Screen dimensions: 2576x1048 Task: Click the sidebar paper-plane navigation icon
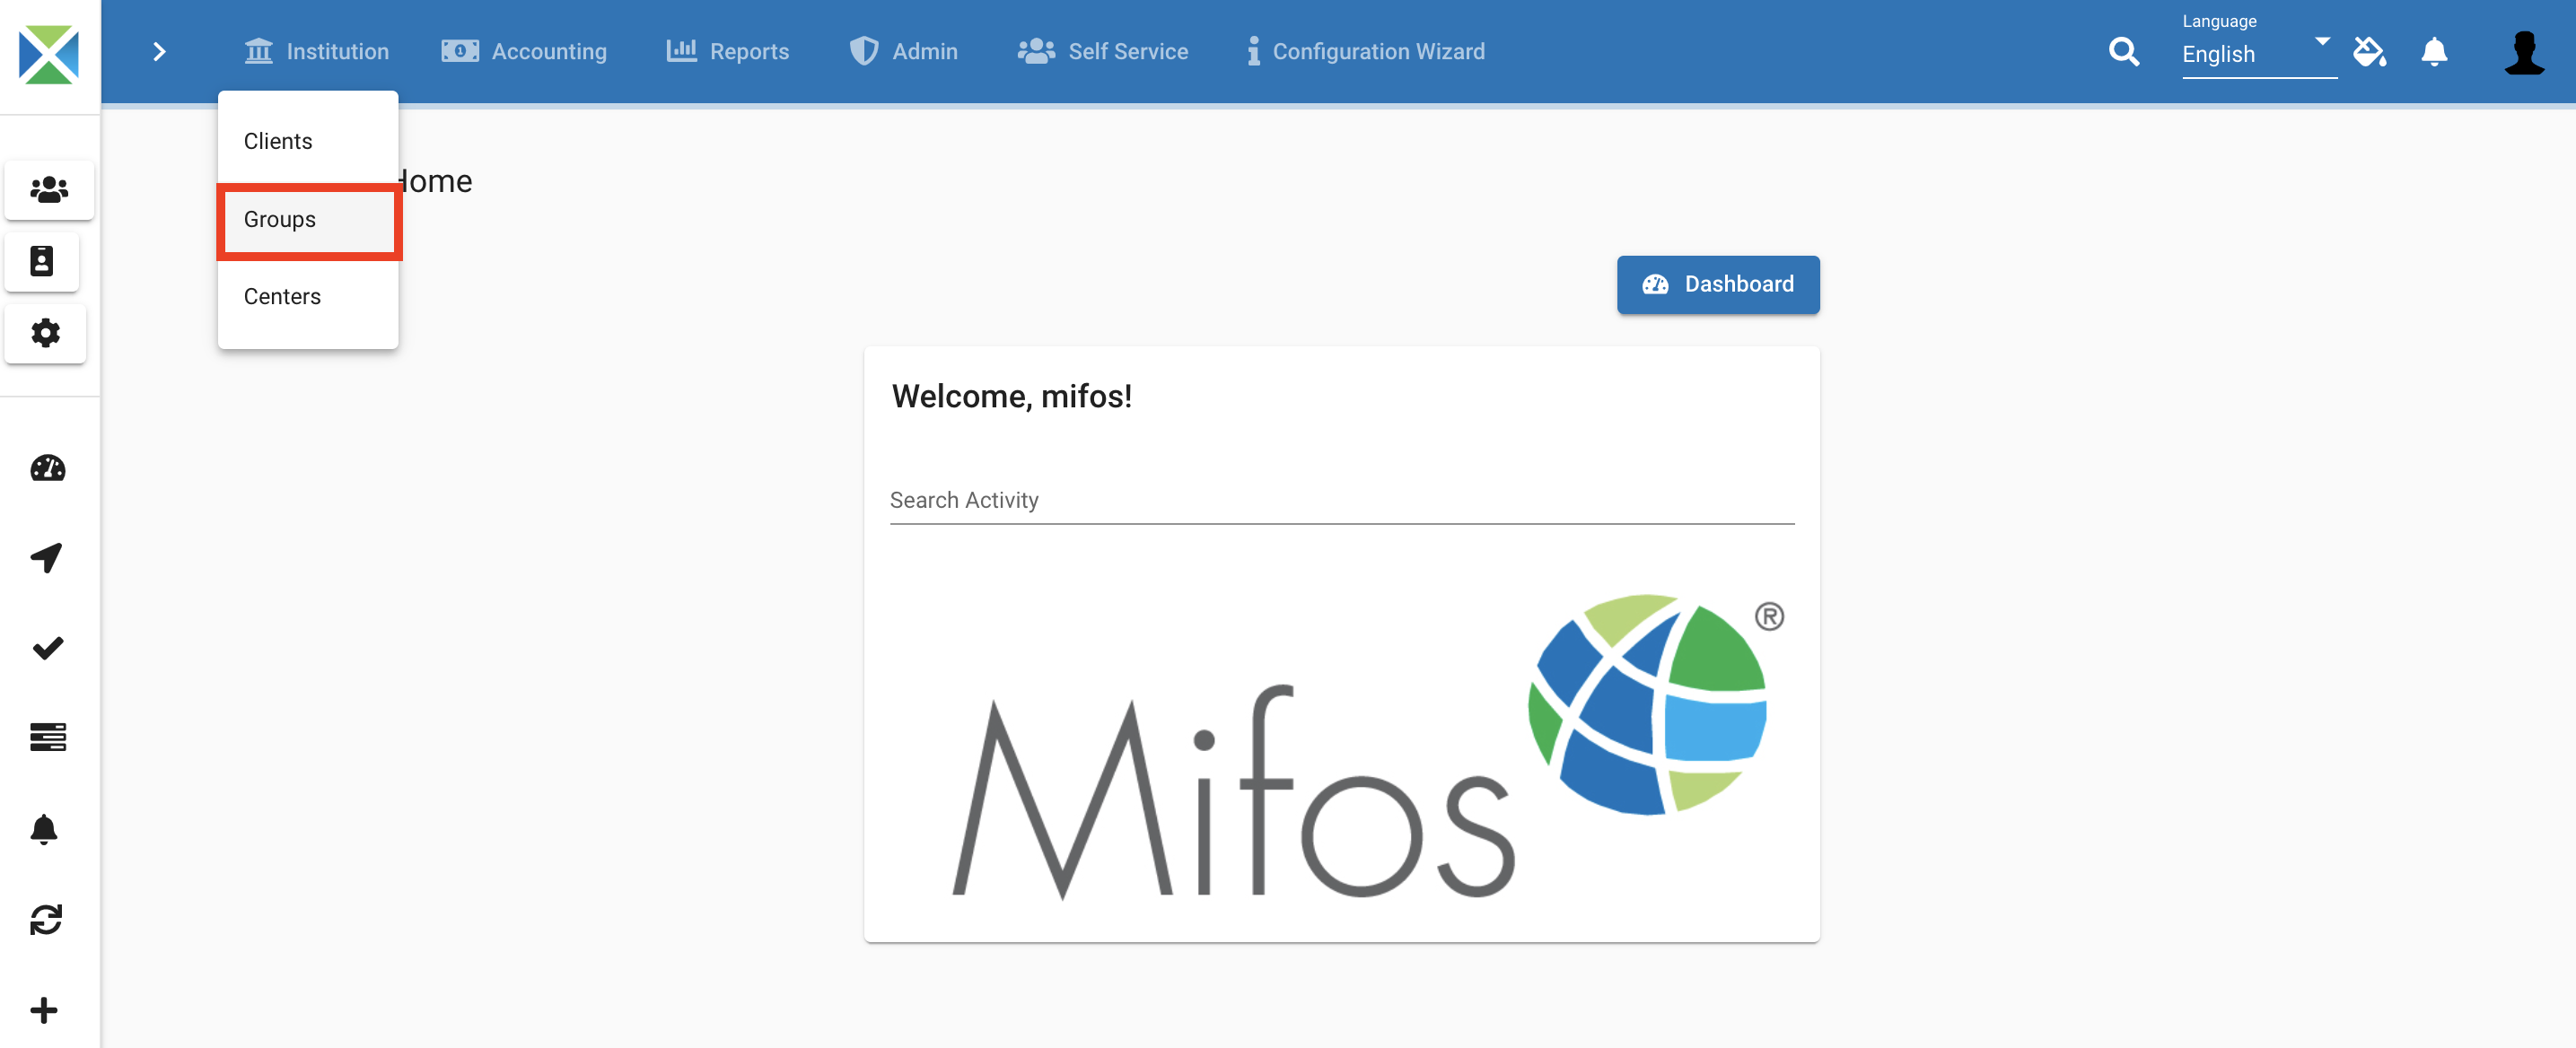point(47,557)
